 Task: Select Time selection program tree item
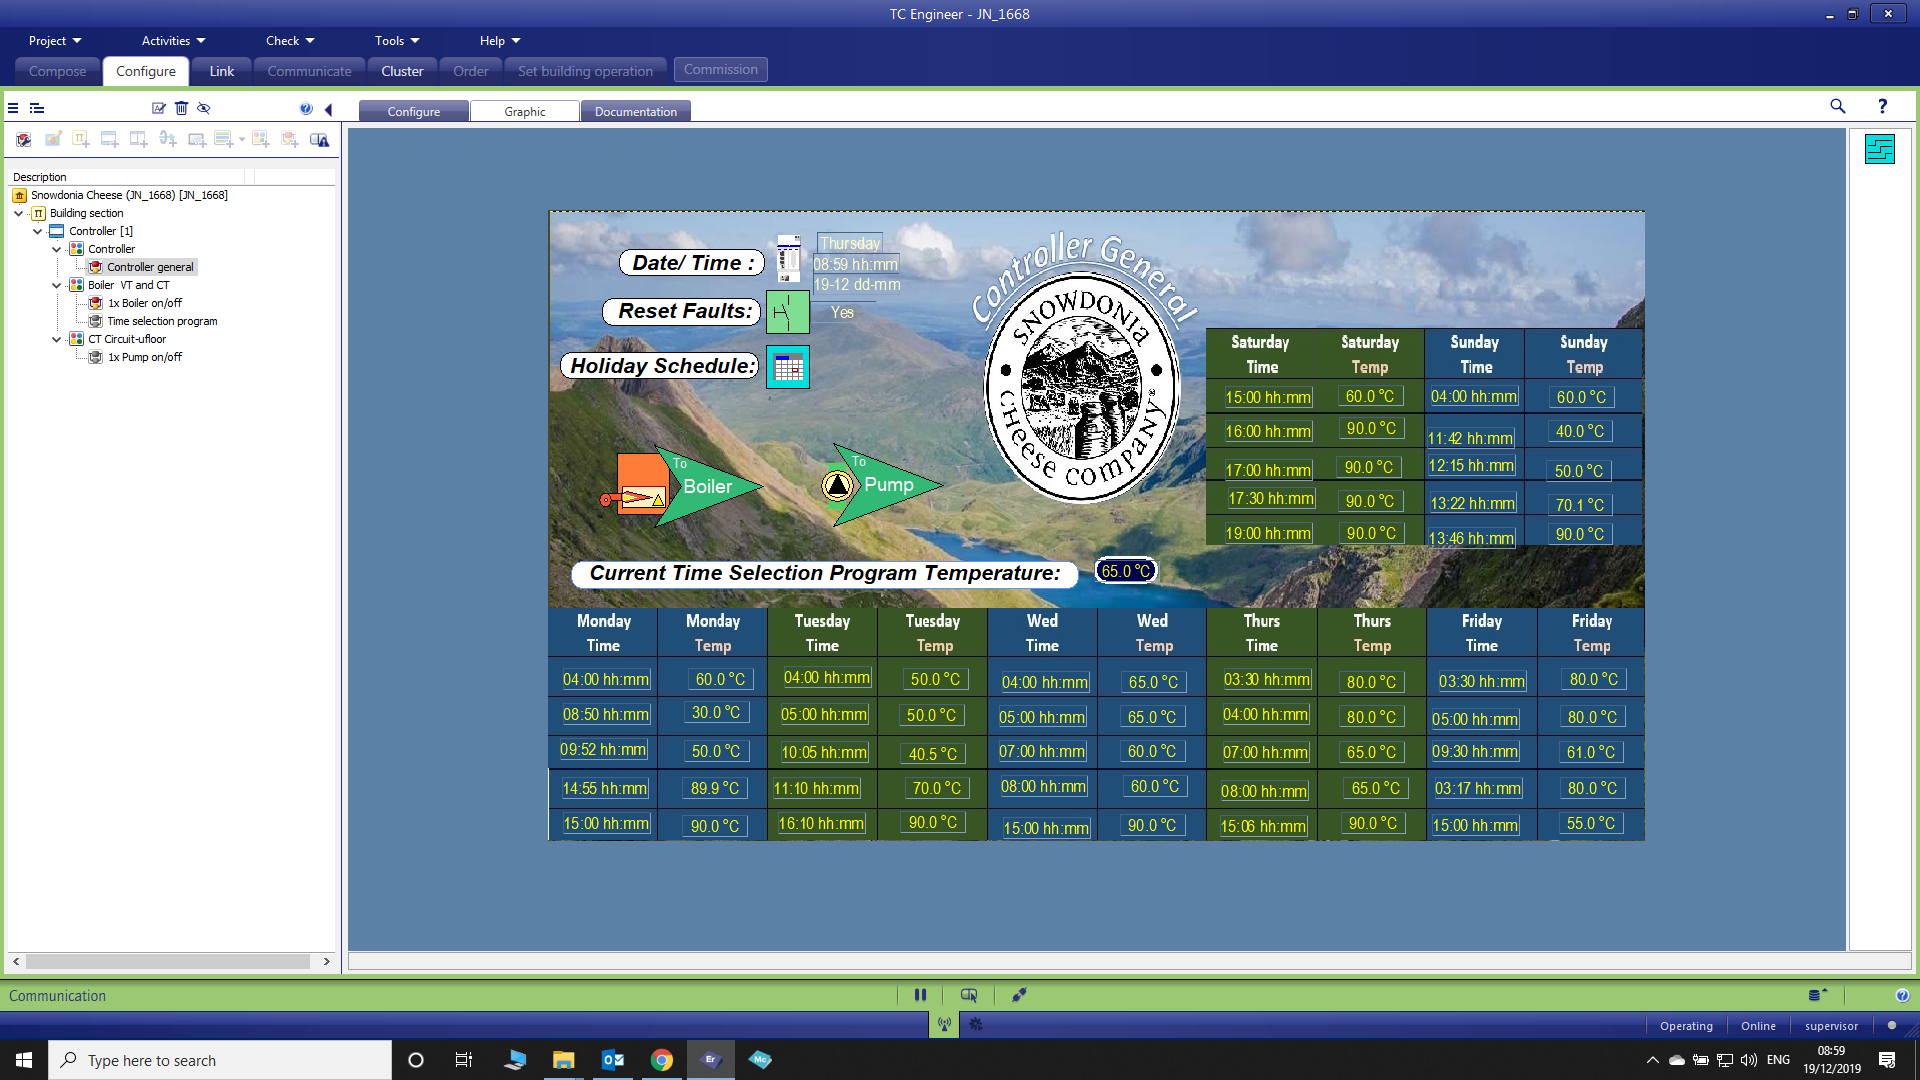[162, 321]
